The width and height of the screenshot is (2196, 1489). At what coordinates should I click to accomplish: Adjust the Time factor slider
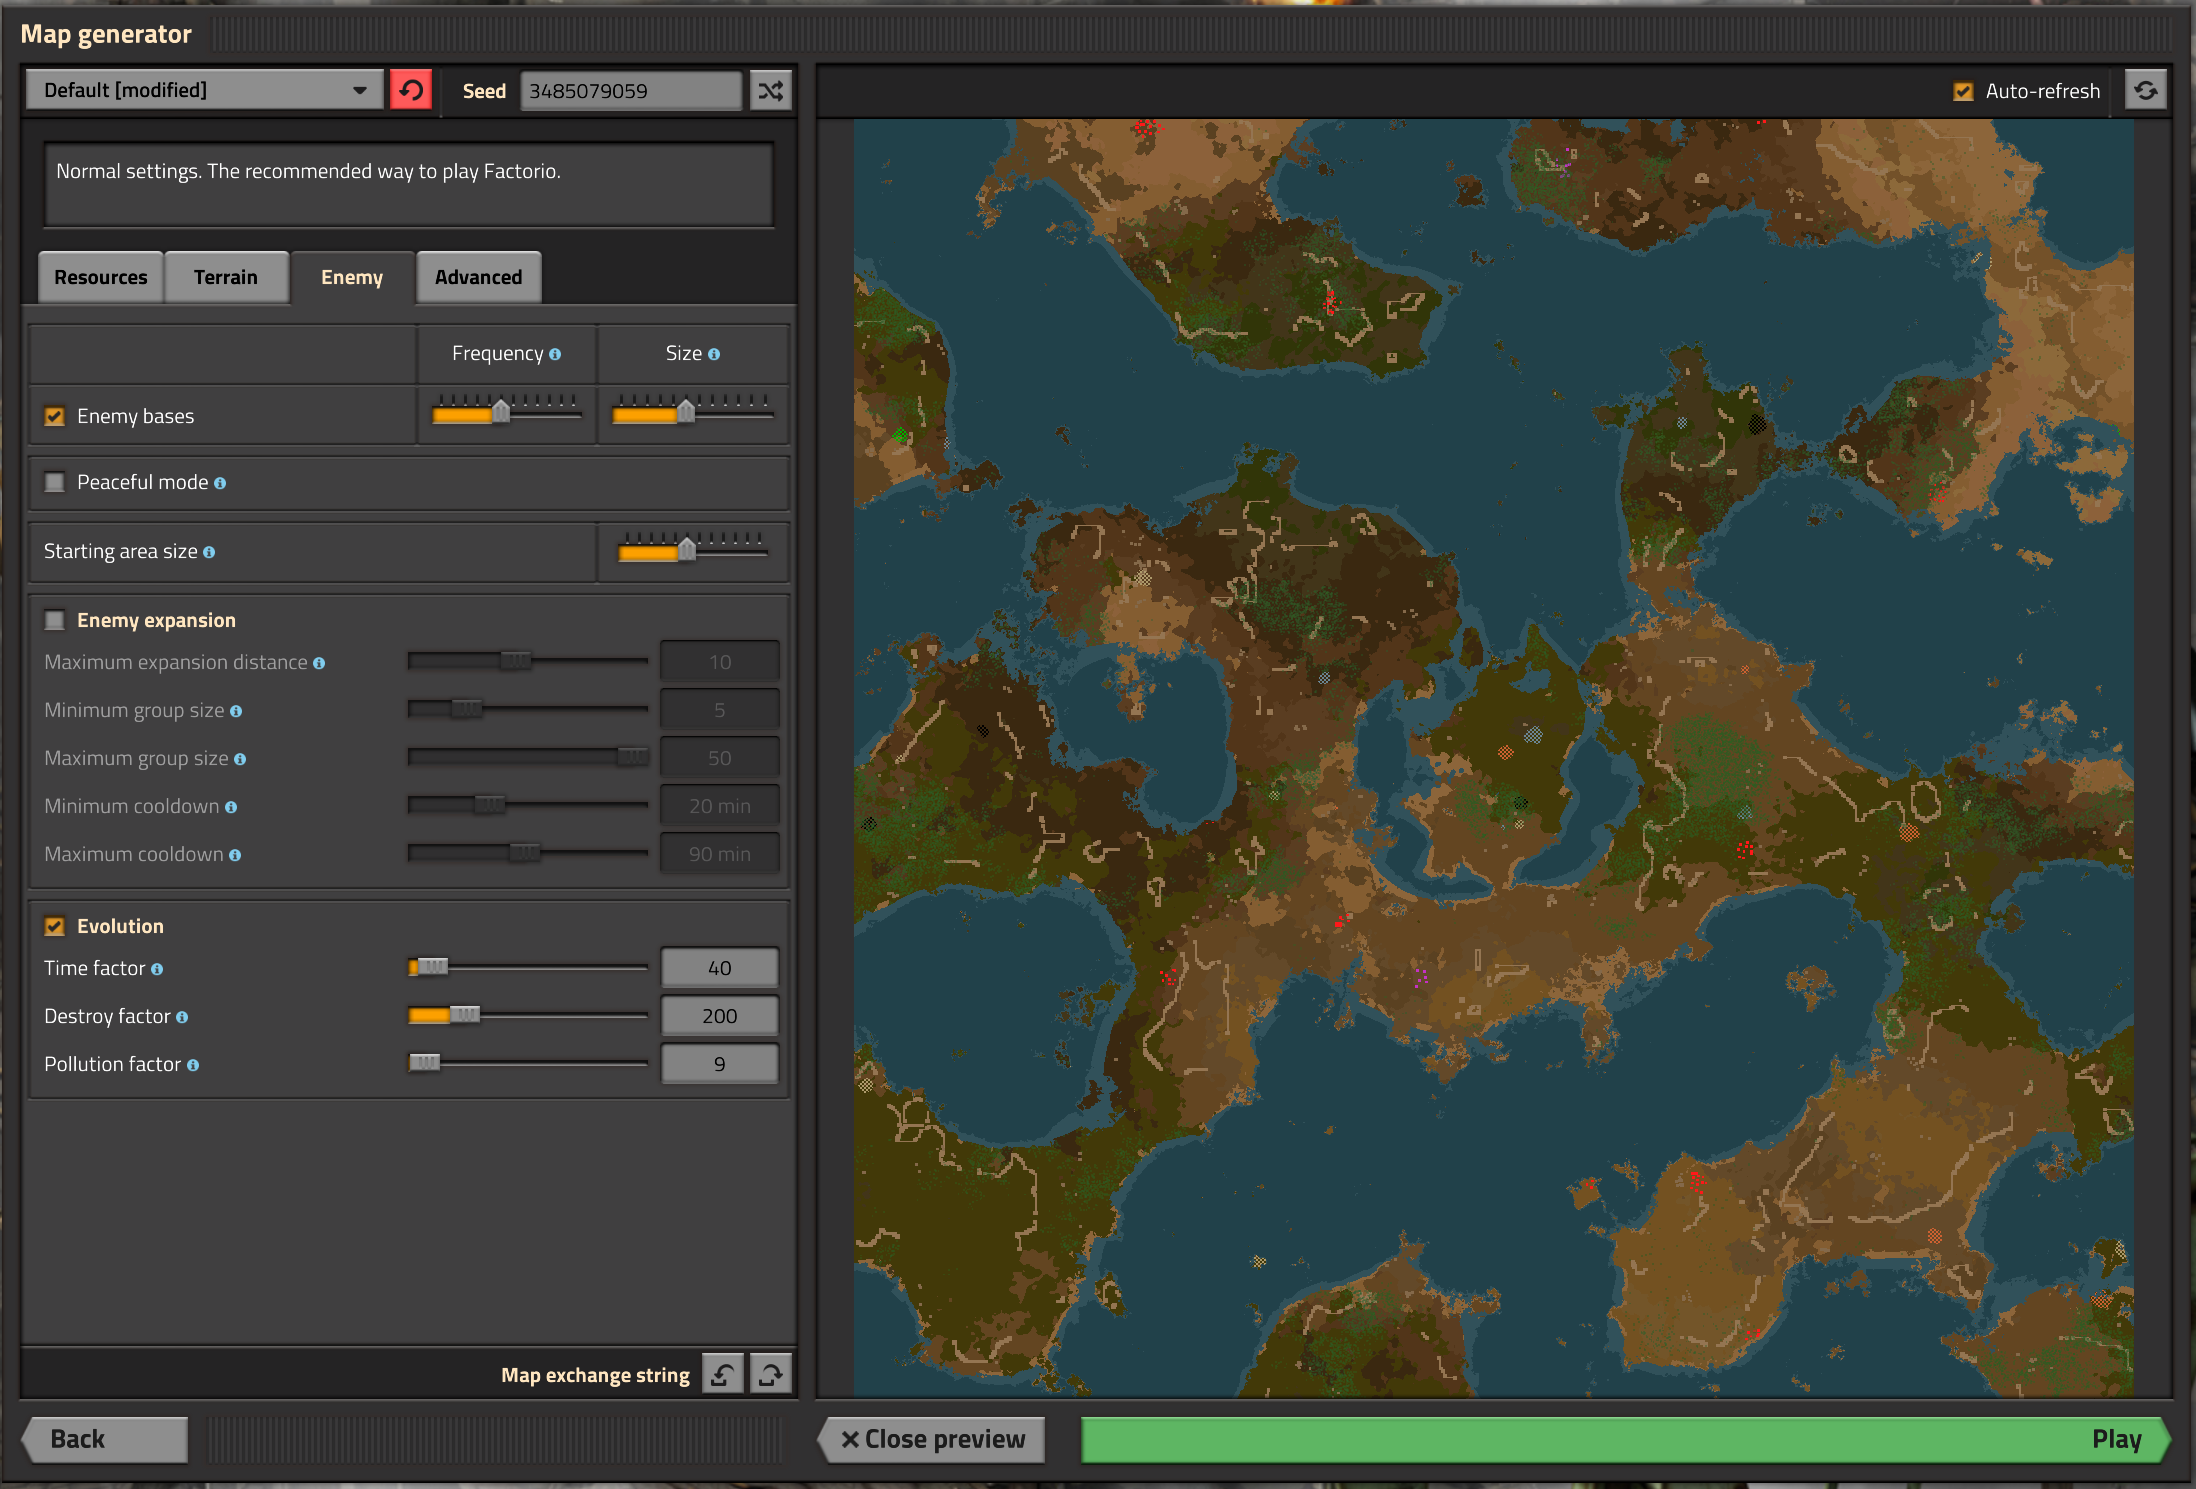[528, 967]
